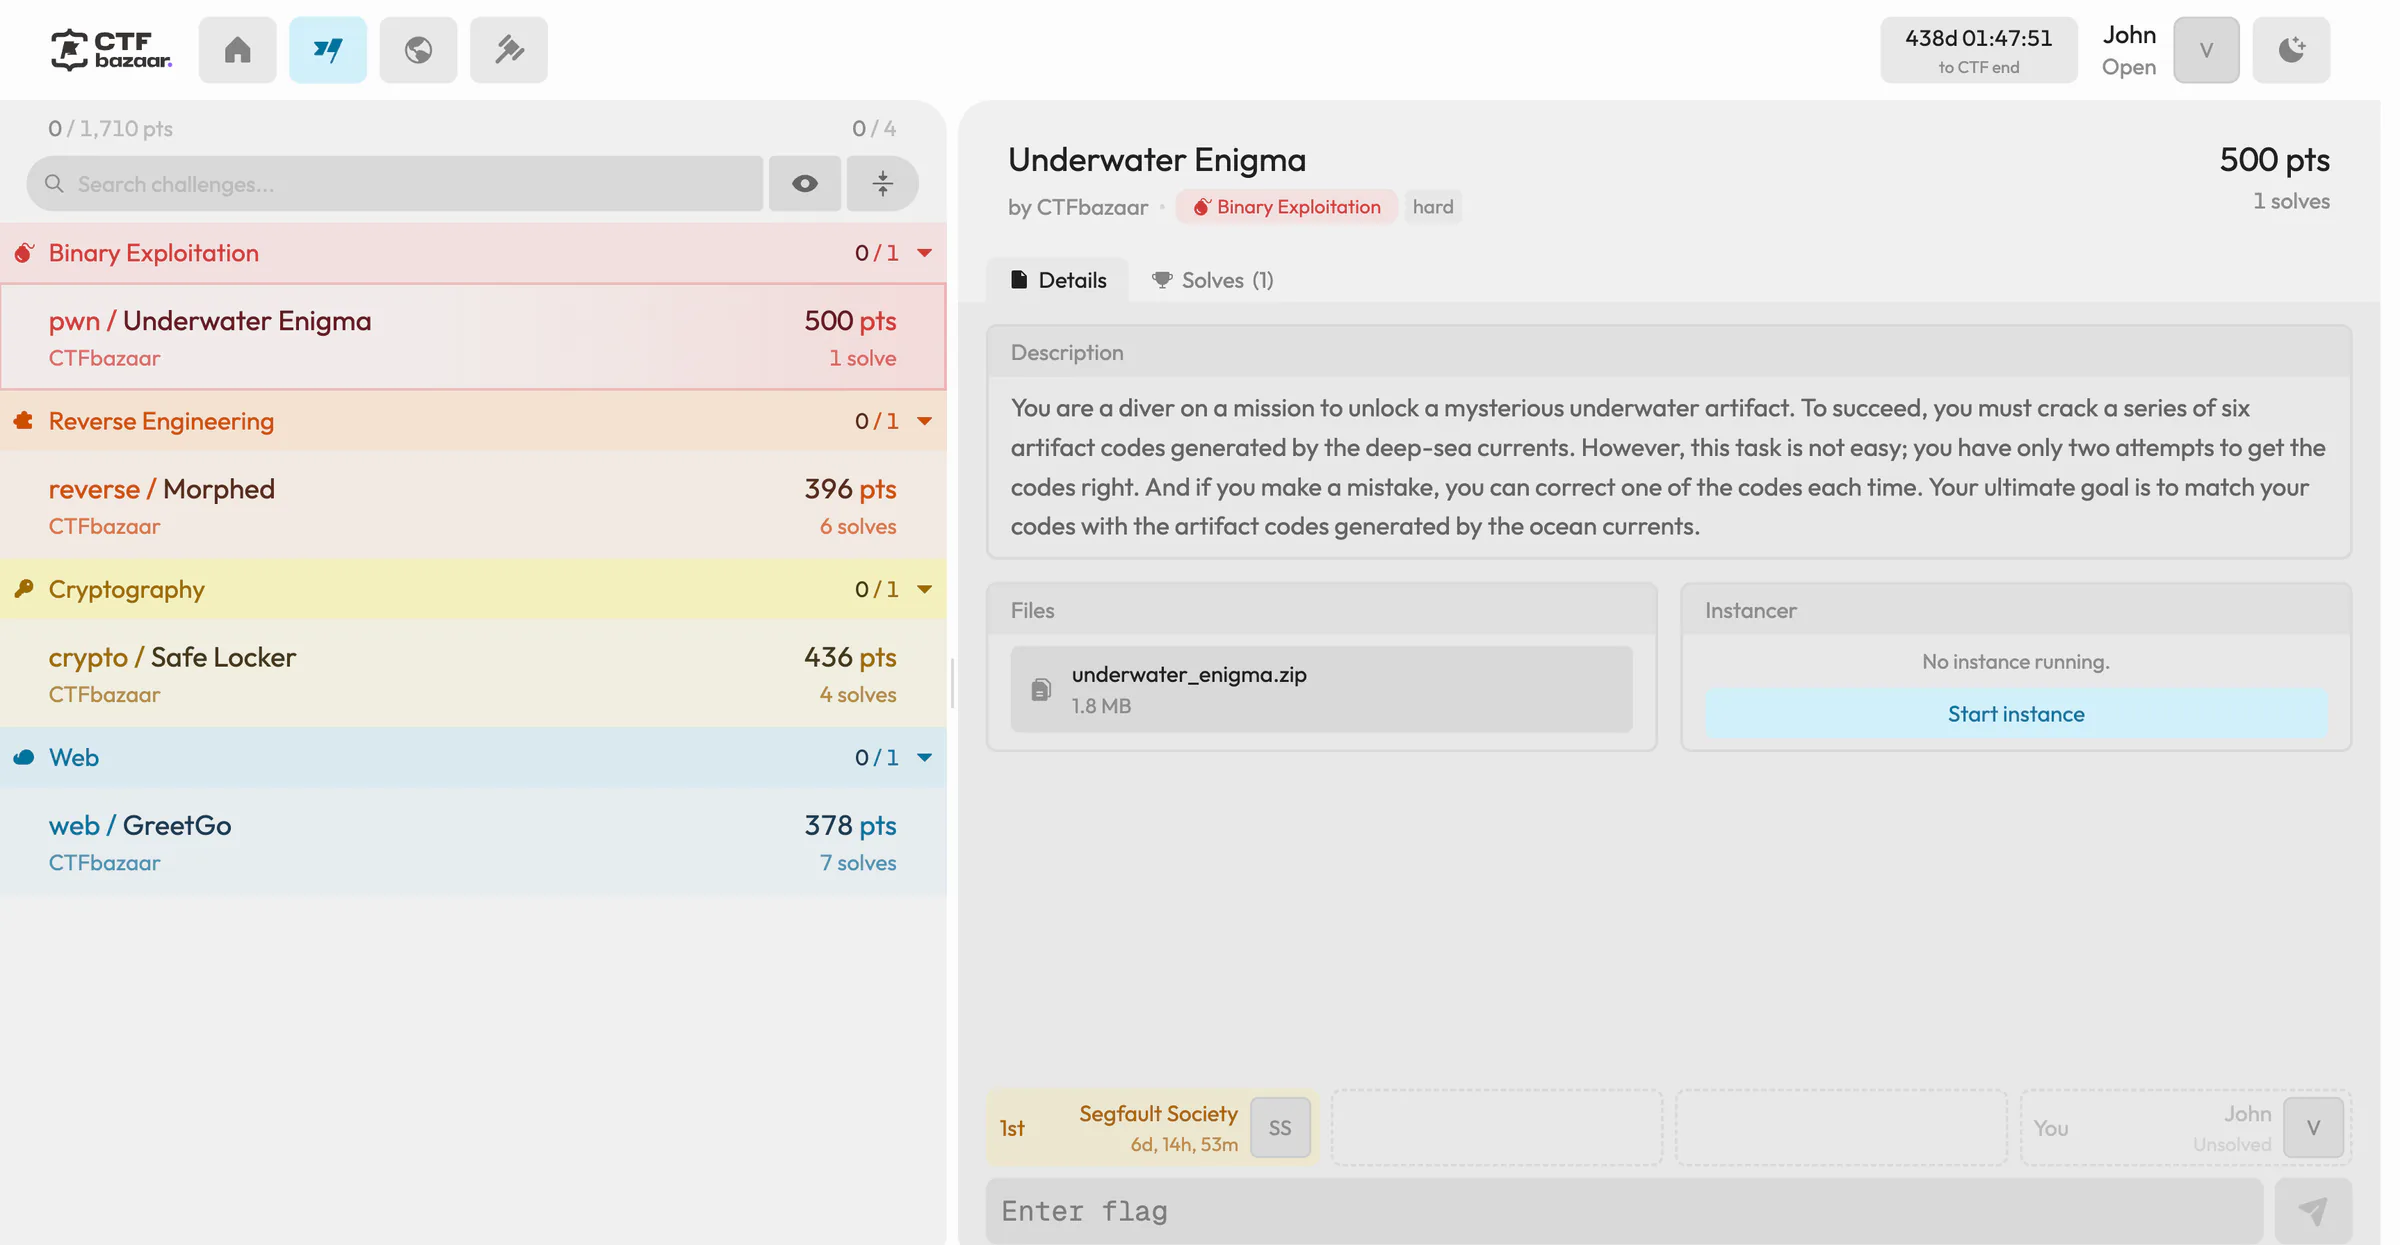Click the trophy icon on Solves tab
Viewport: 2400px width, 1245px height.
coord(1162,280)
